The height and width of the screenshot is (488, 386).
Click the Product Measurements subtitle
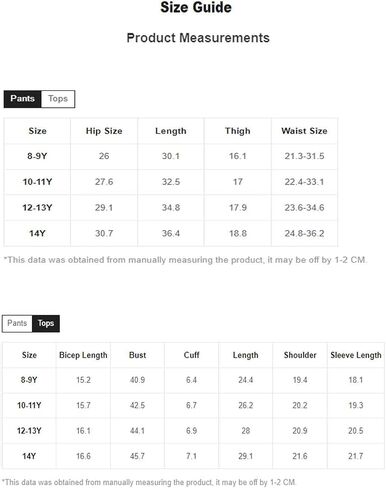(x=198, y=38)
